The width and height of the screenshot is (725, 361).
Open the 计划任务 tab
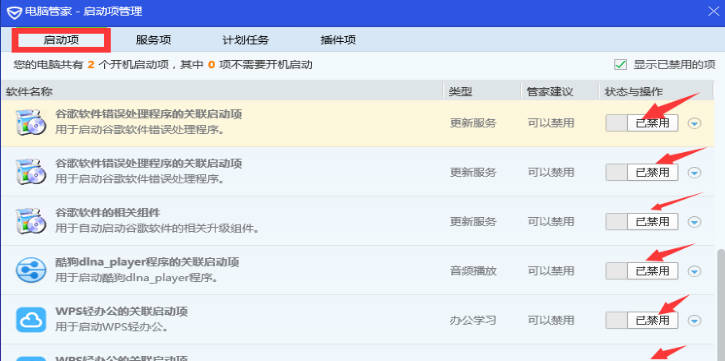(x=246, y=40)
